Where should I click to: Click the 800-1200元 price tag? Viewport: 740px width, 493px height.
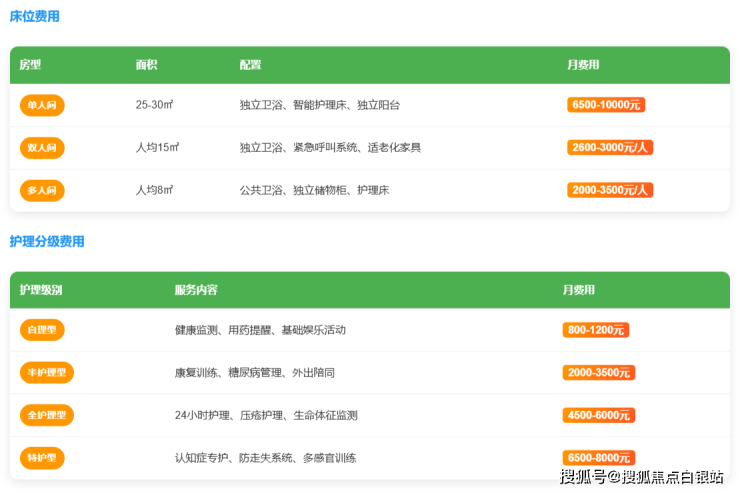pos(596,330)
